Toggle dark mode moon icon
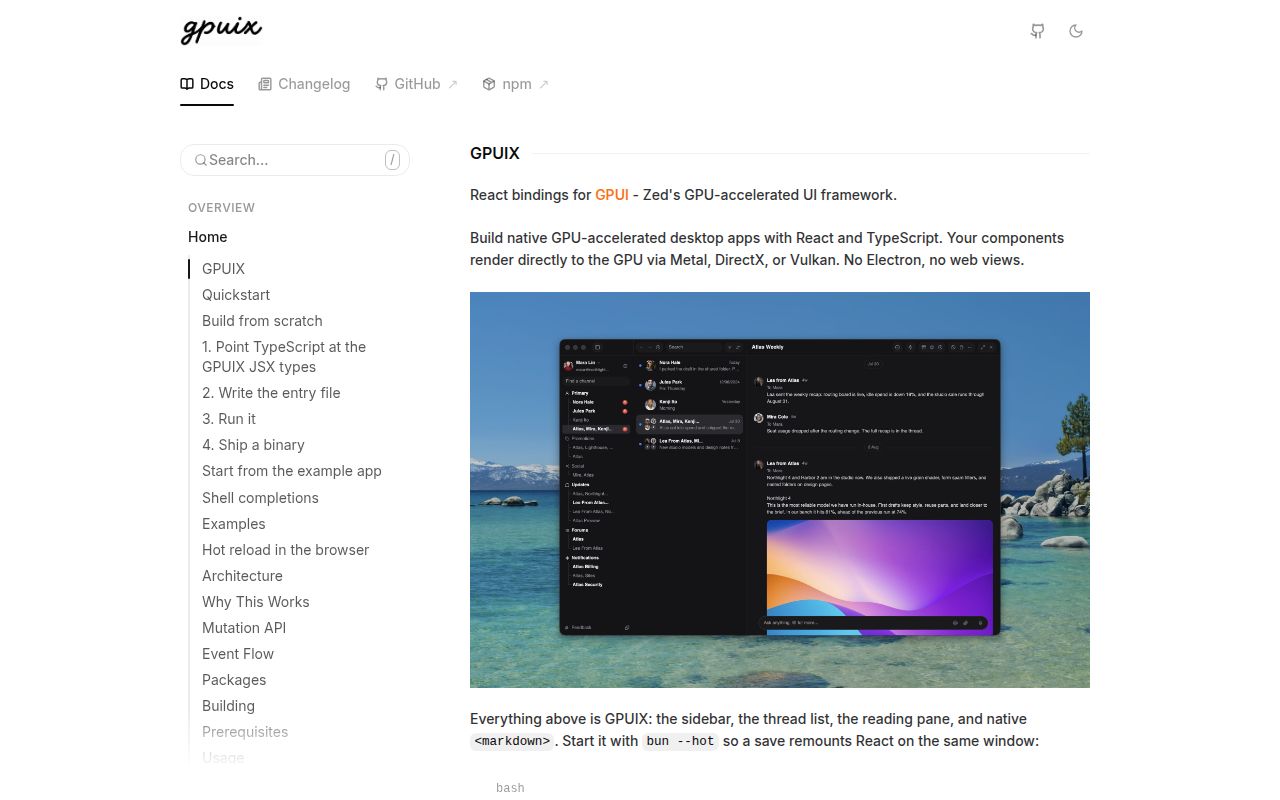1280x800 pixels. point(1076,31)
